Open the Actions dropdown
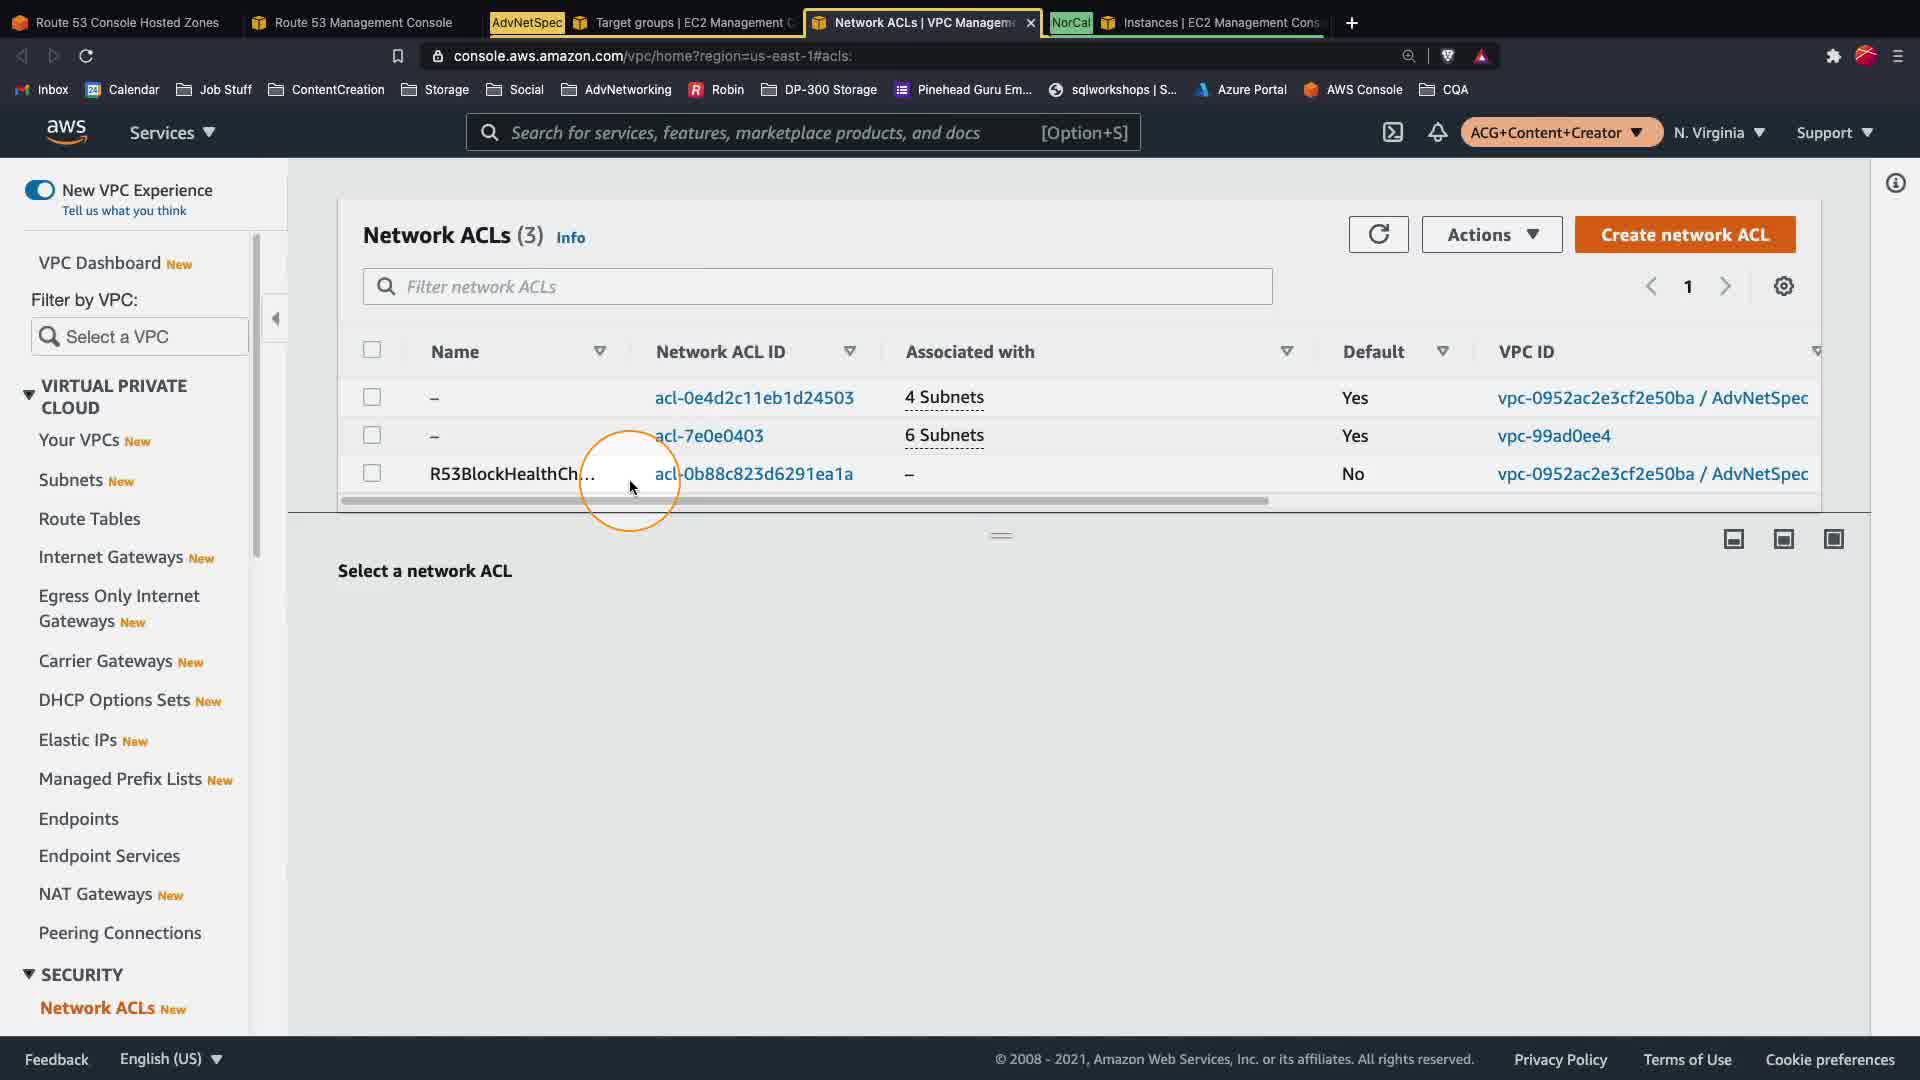Image resolution: width=1920 pixels, height=1080 pixels. point(1491,234)
